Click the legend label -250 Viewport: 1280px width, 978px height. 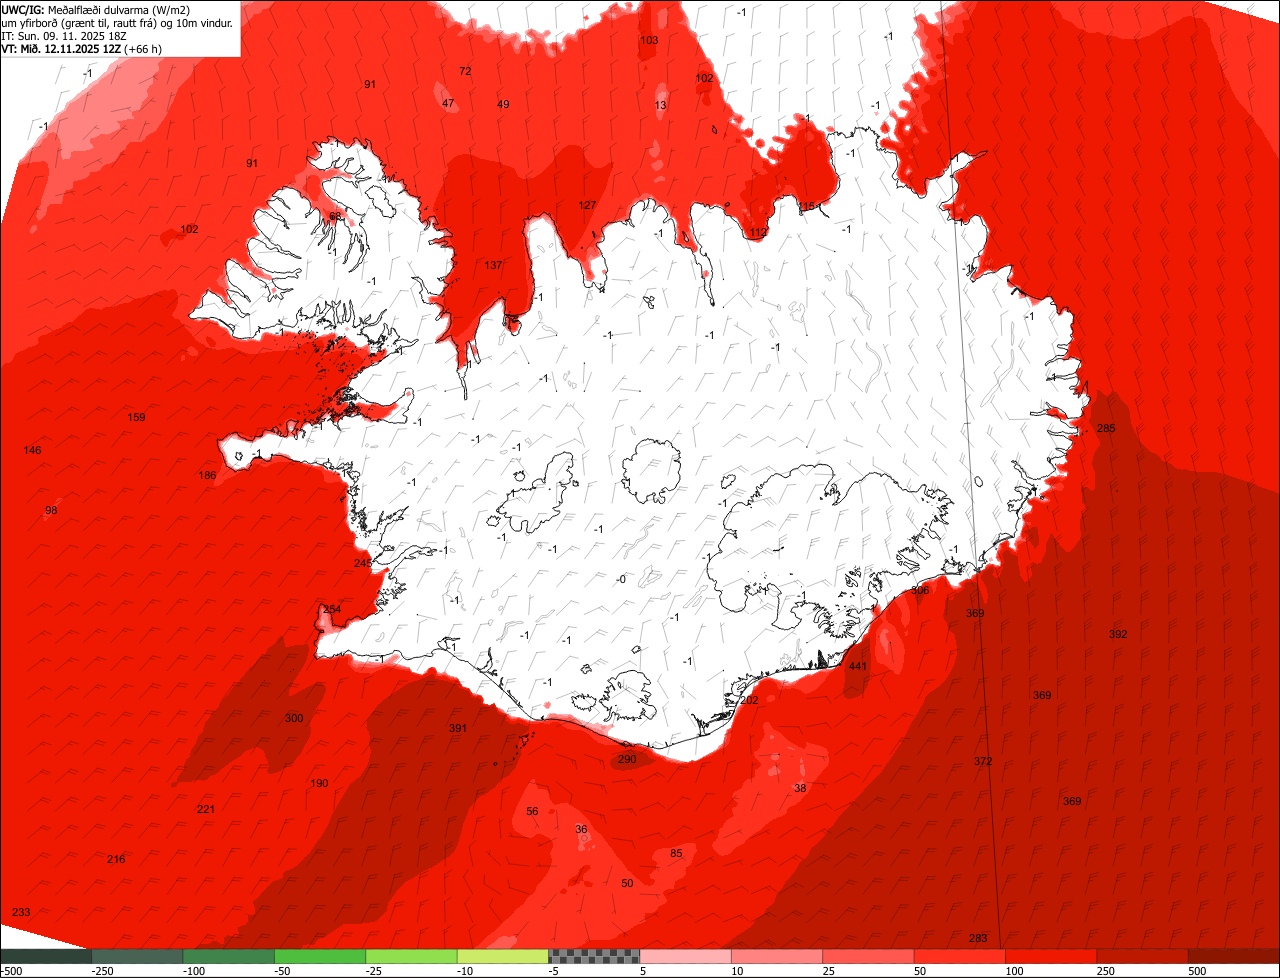102,971
